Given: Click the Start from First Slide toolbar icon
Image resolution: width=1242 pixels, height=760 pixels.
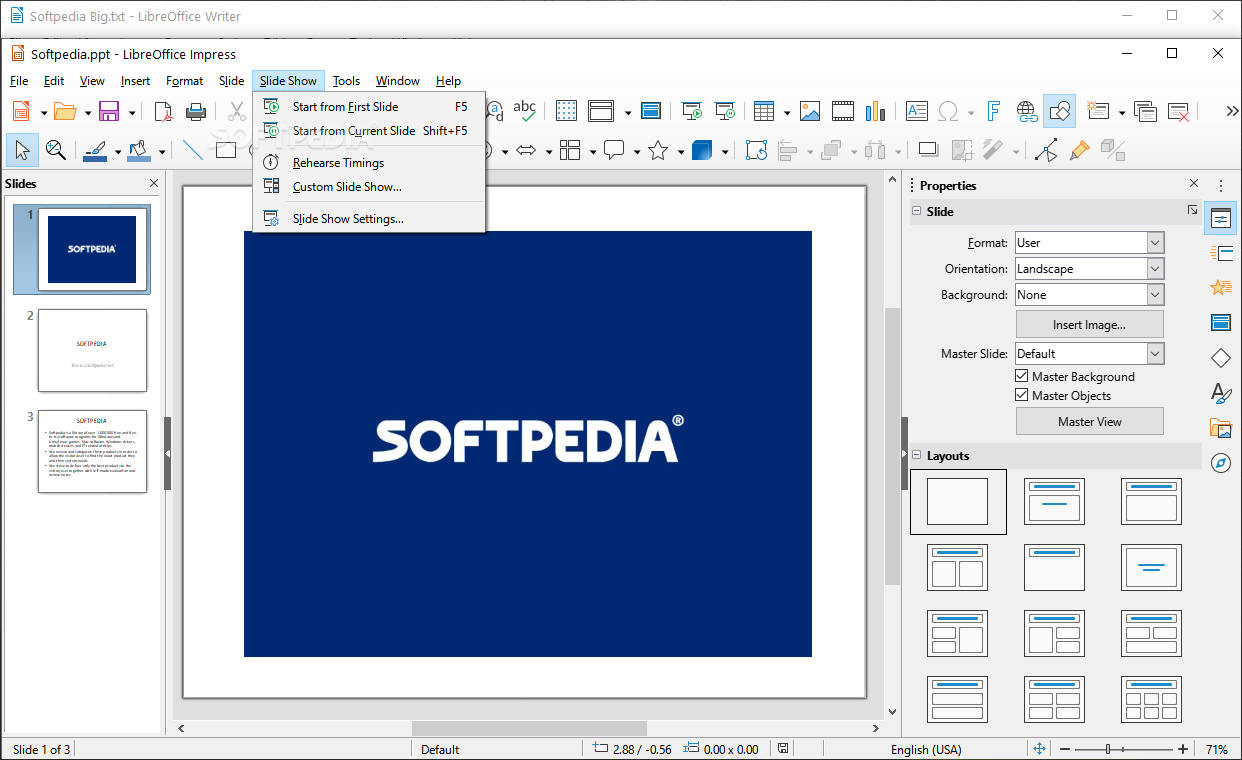Looking at the screenshot, I should (691, 111).
